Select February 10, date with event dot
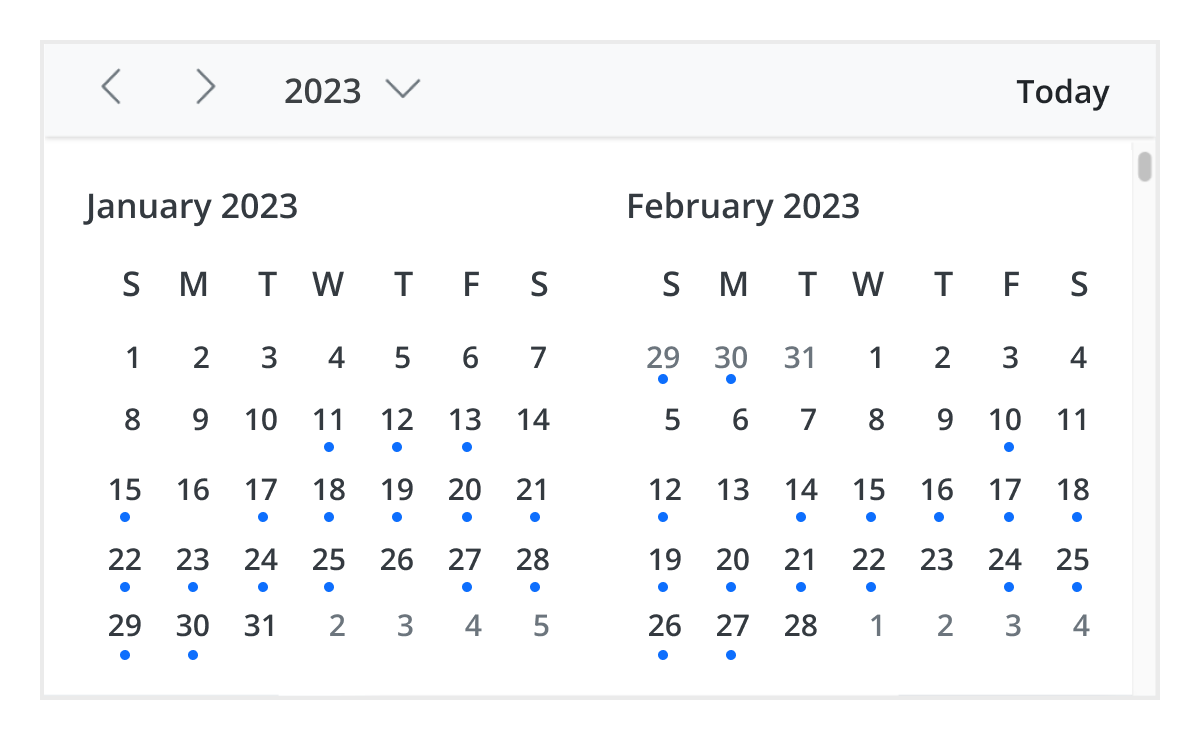The width and height of the screenshot is (1200, 740). point(1008,420)
